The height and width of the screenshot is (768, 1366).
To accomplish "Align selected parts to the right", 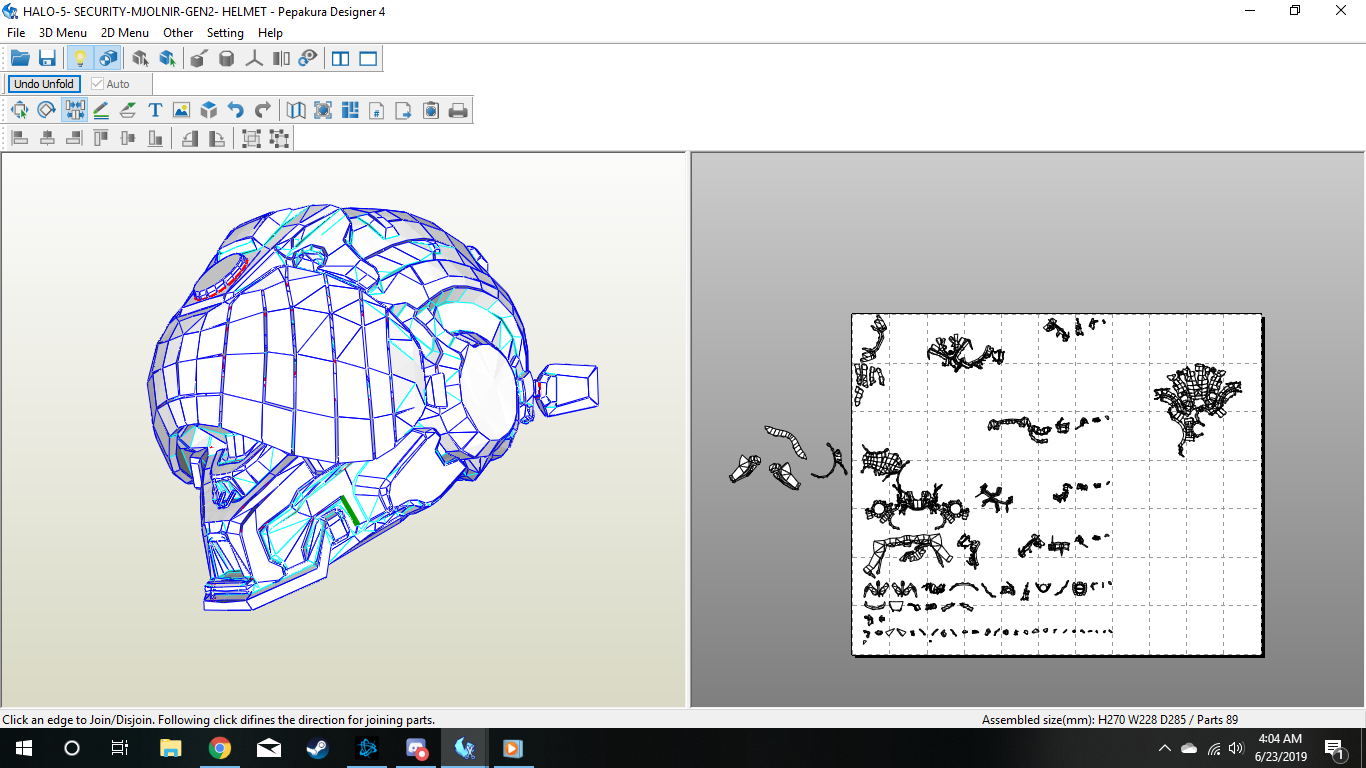I will click(74, 138).
